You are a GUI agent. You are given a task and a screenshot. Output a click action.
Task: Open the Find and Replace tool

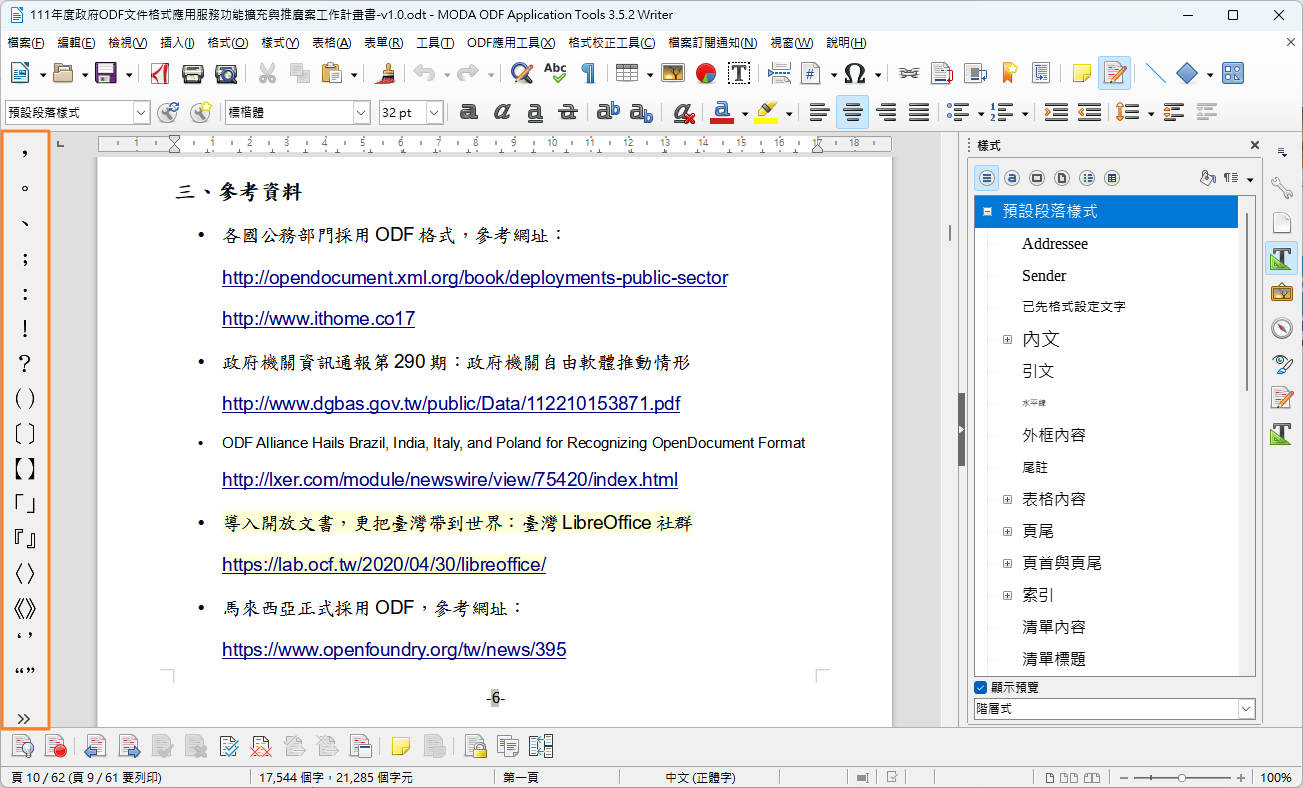pyautogui.click(x=521, y=73)
